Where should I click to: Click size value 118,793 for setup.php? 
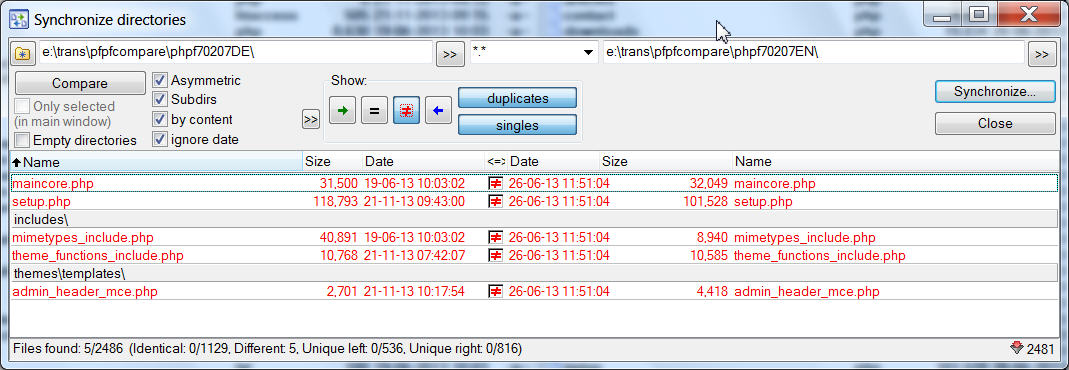(x=335, y=202)
